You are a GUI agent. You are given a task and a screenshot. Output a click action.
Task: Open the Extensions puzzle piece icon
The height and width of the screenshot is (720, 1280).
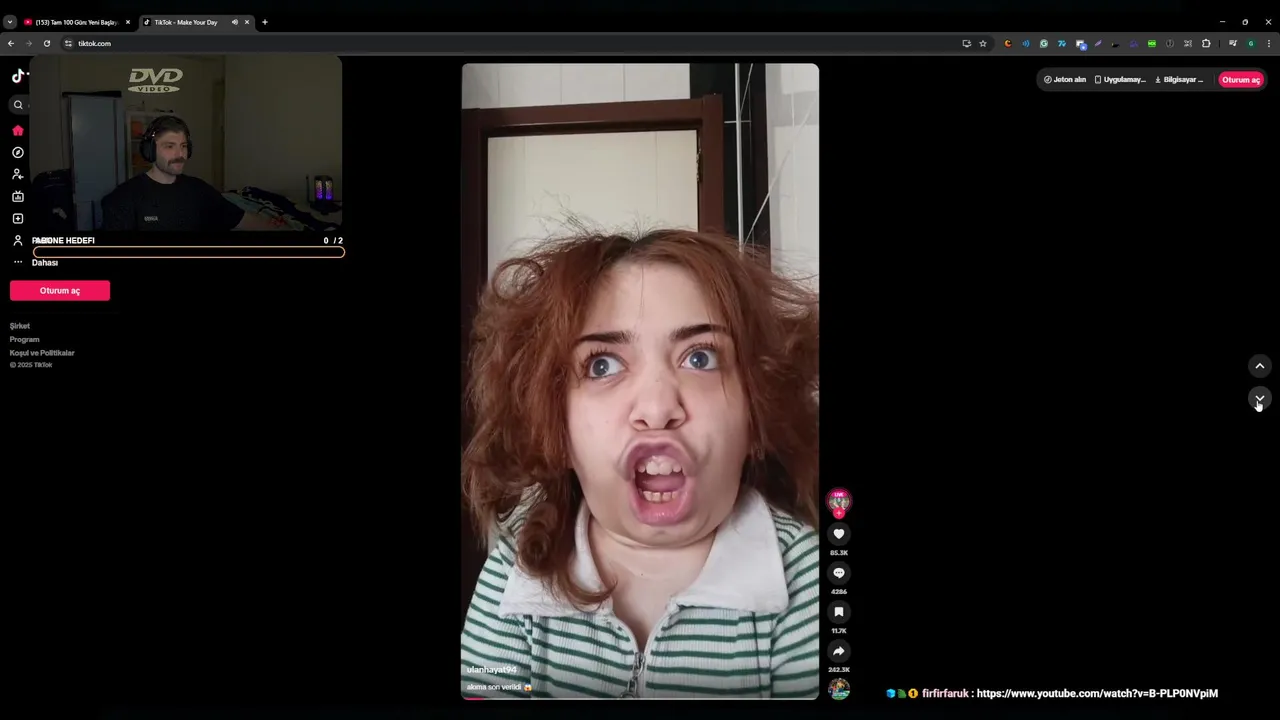(x=1206, y=44)
